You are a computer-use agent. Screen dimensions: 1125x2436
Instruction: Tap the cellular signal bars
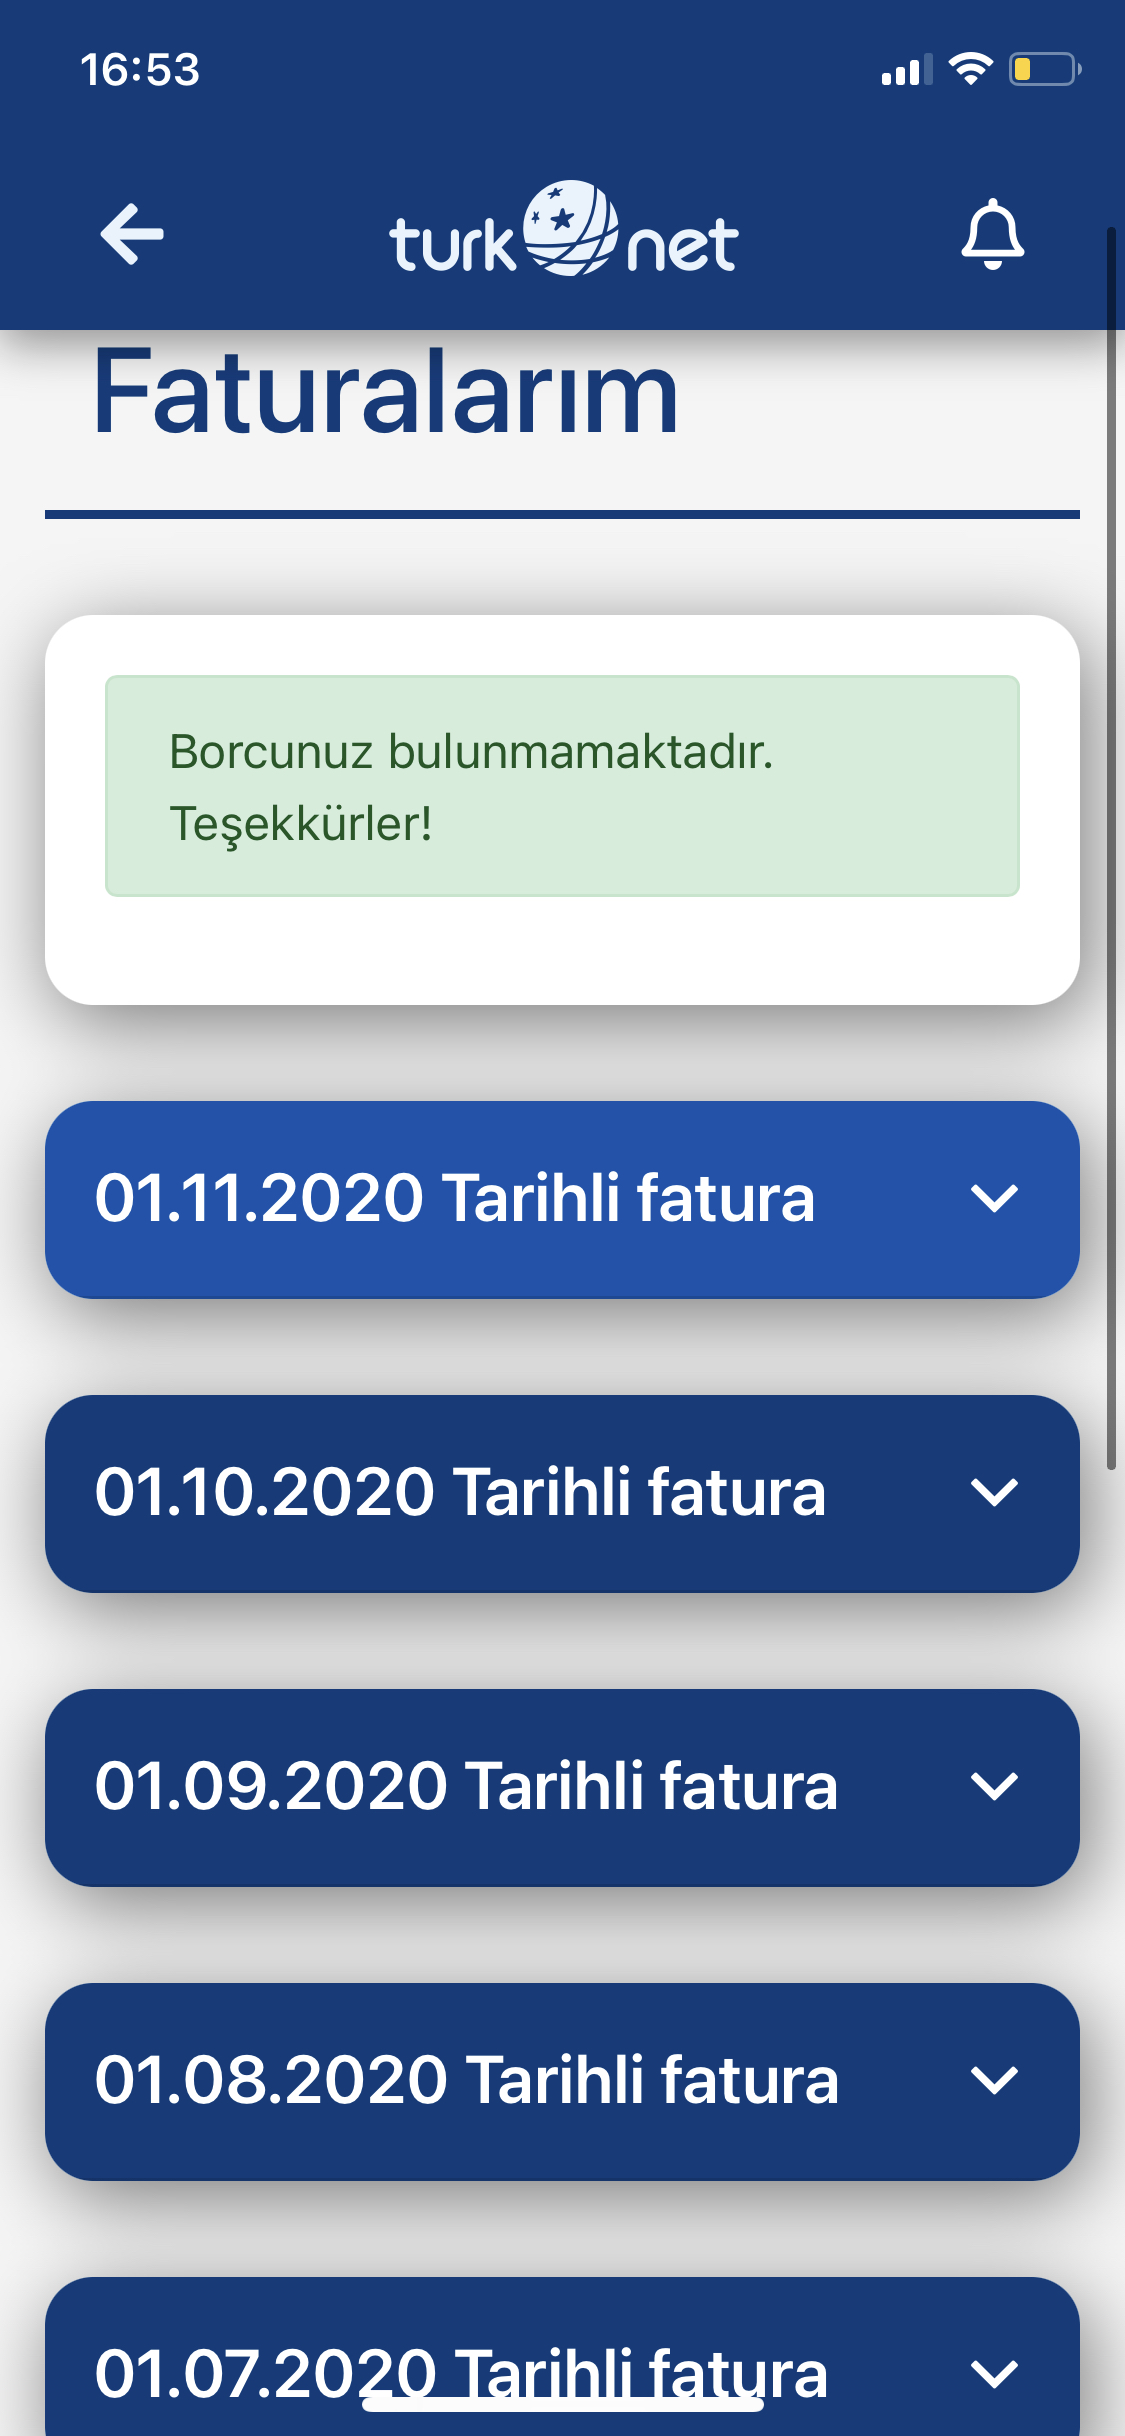(907, 70)
